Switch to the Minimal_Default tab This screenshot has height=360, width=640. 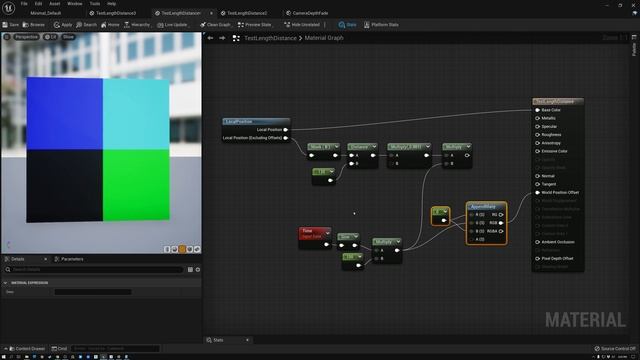(46, 13)
